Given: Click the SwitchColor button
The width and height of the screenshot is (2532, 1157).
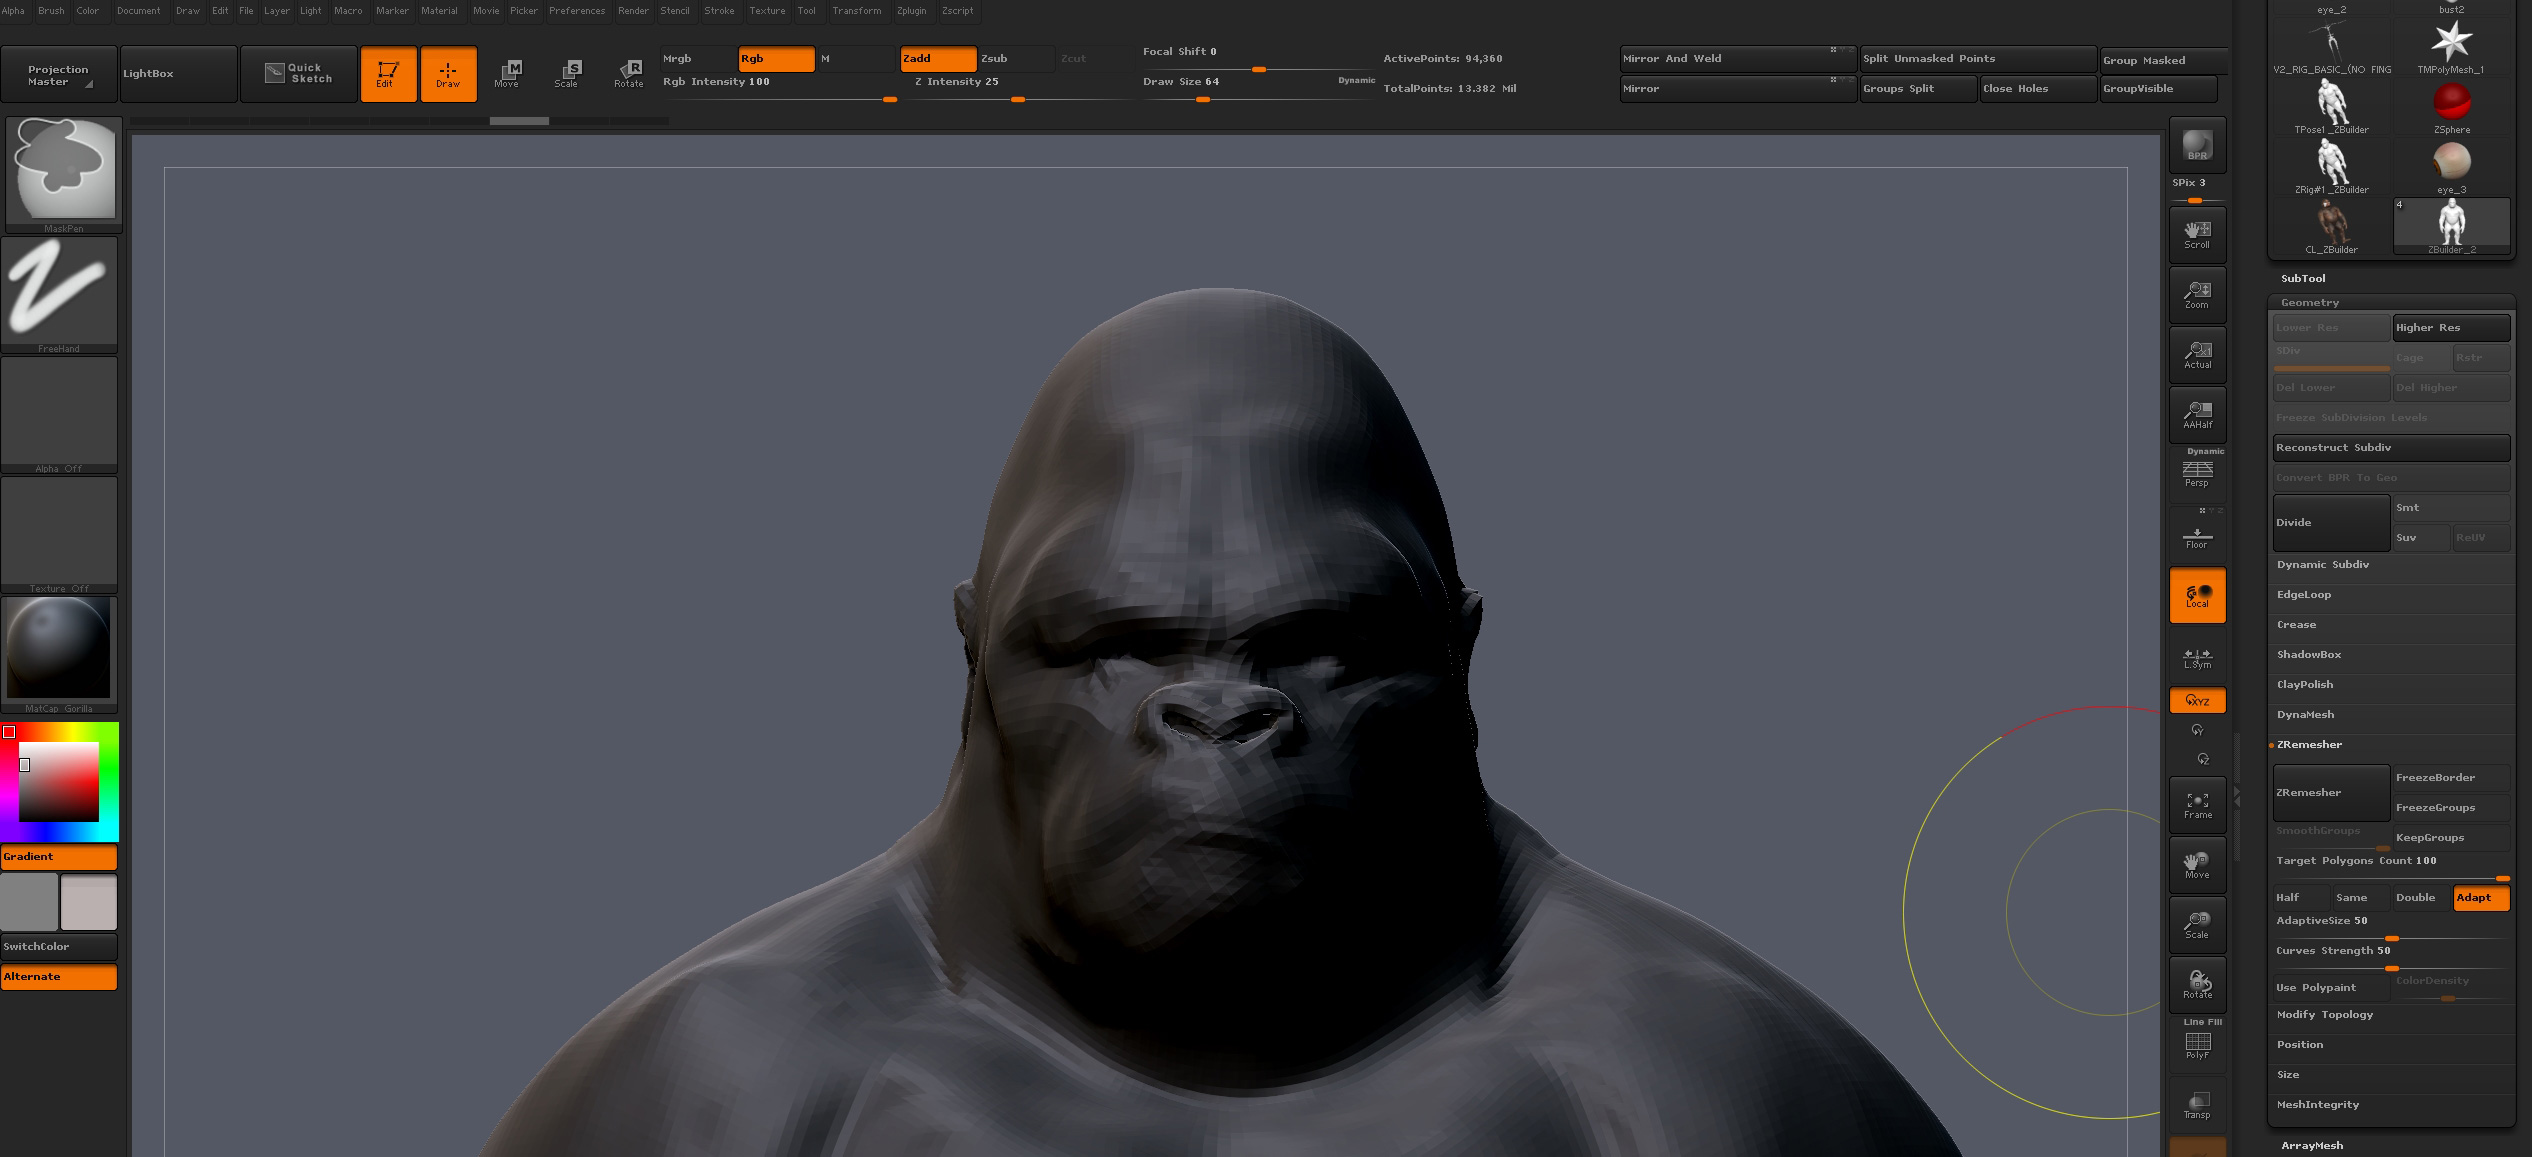Looking at the screenshot, I should coord(59,947).
